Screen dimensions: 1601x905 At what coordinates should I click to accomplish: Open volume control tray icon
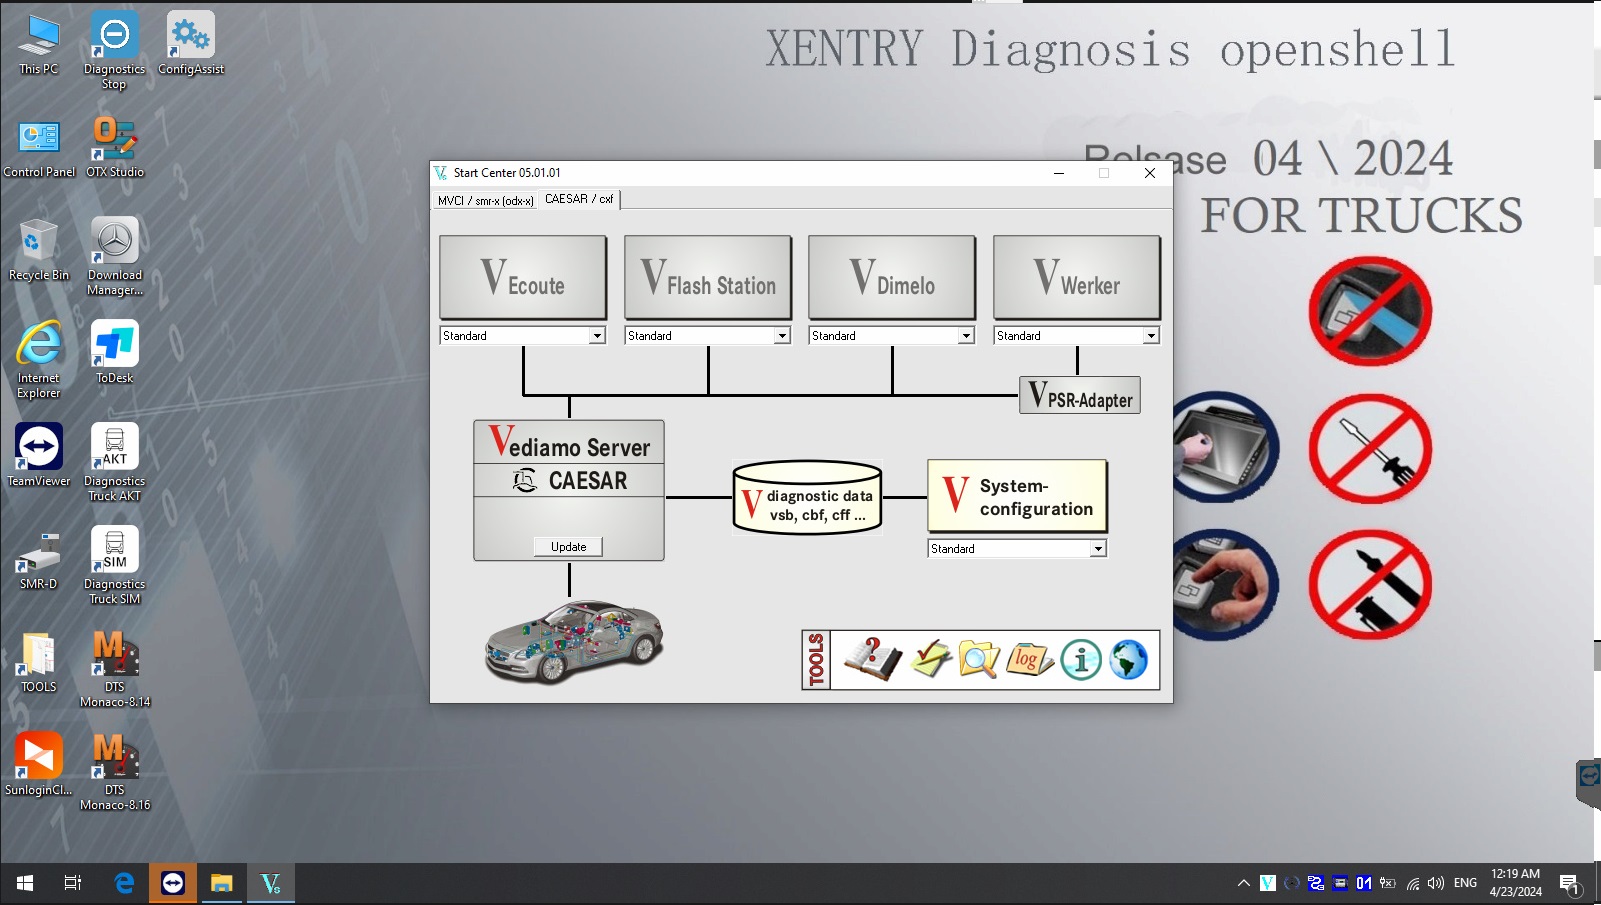(x=1436, y=883)
